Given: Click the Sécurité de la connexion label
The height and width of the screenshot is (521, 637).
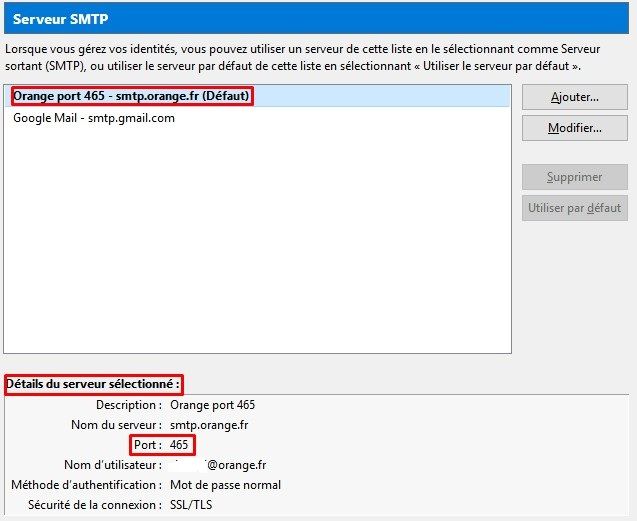Looking at the screenshot, I should pyautogui.click(x=94, y=505).
